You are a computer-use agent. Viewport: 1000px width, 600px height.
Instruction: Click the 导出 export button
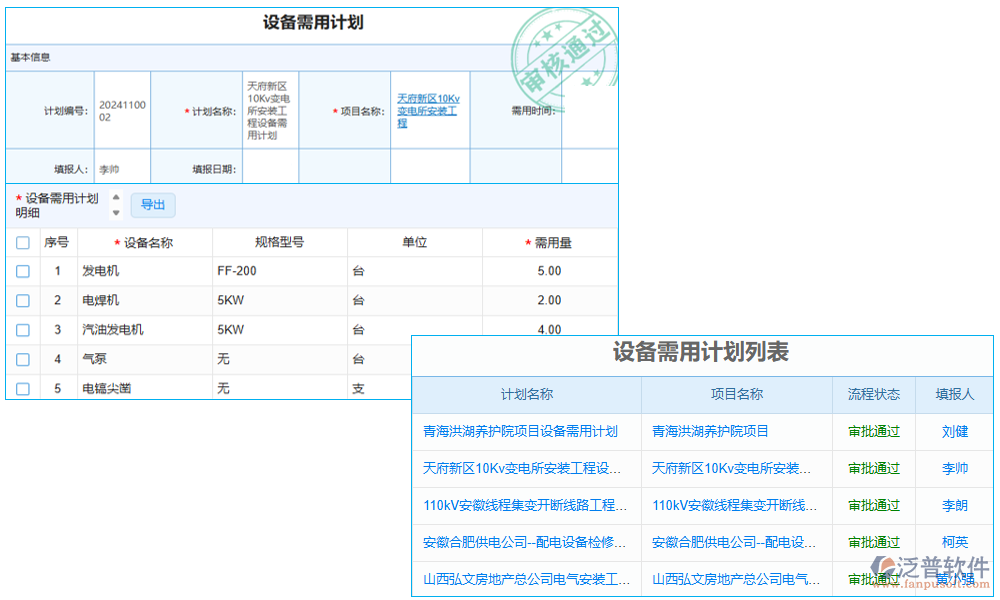pyautogui.click(x=153, y=204)
